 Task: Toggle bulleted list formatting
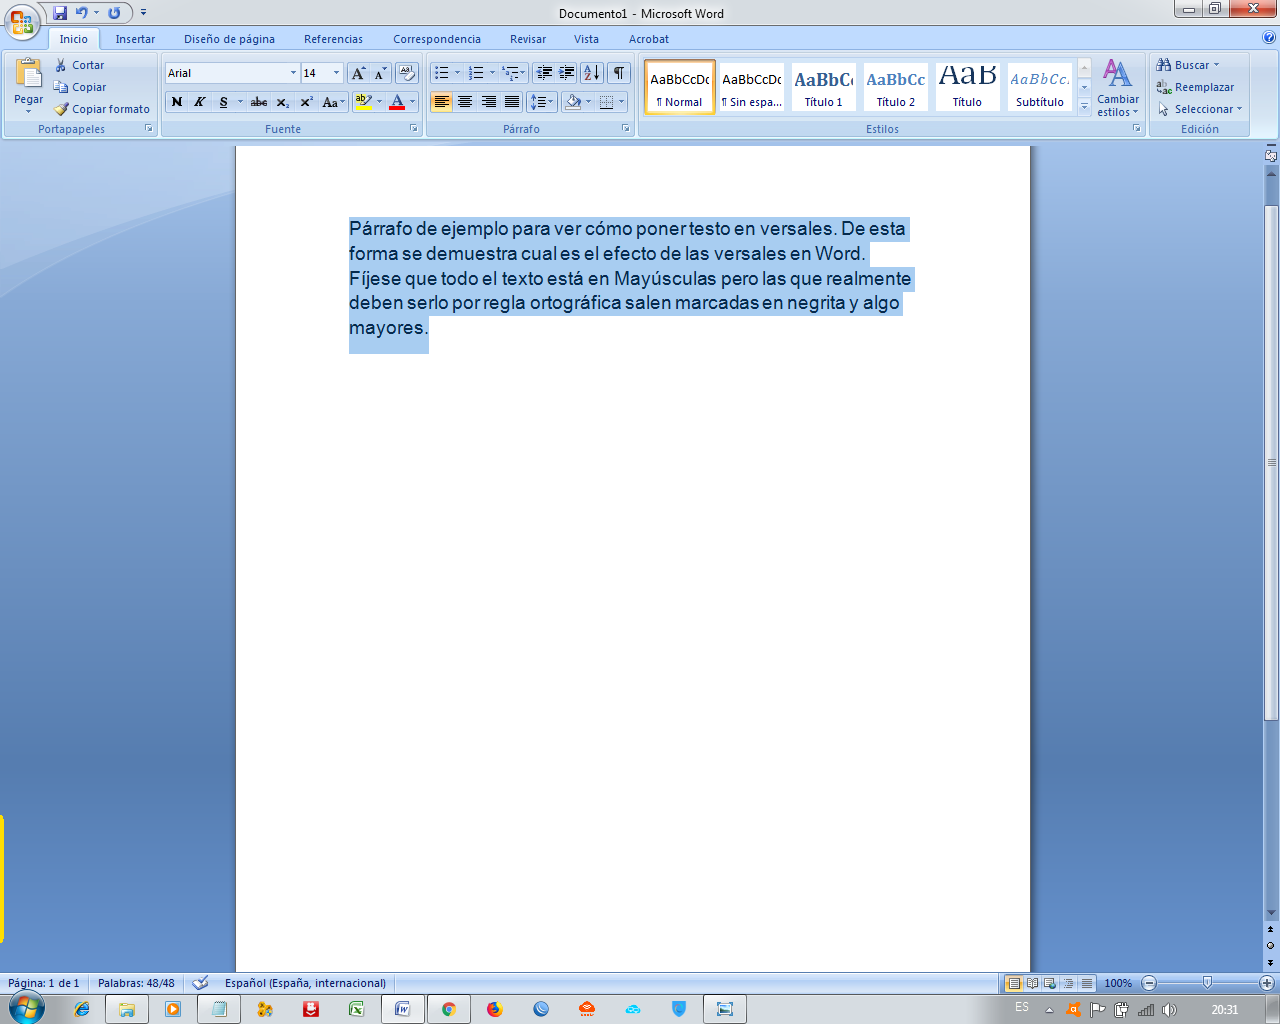click(x=444, y=73)
